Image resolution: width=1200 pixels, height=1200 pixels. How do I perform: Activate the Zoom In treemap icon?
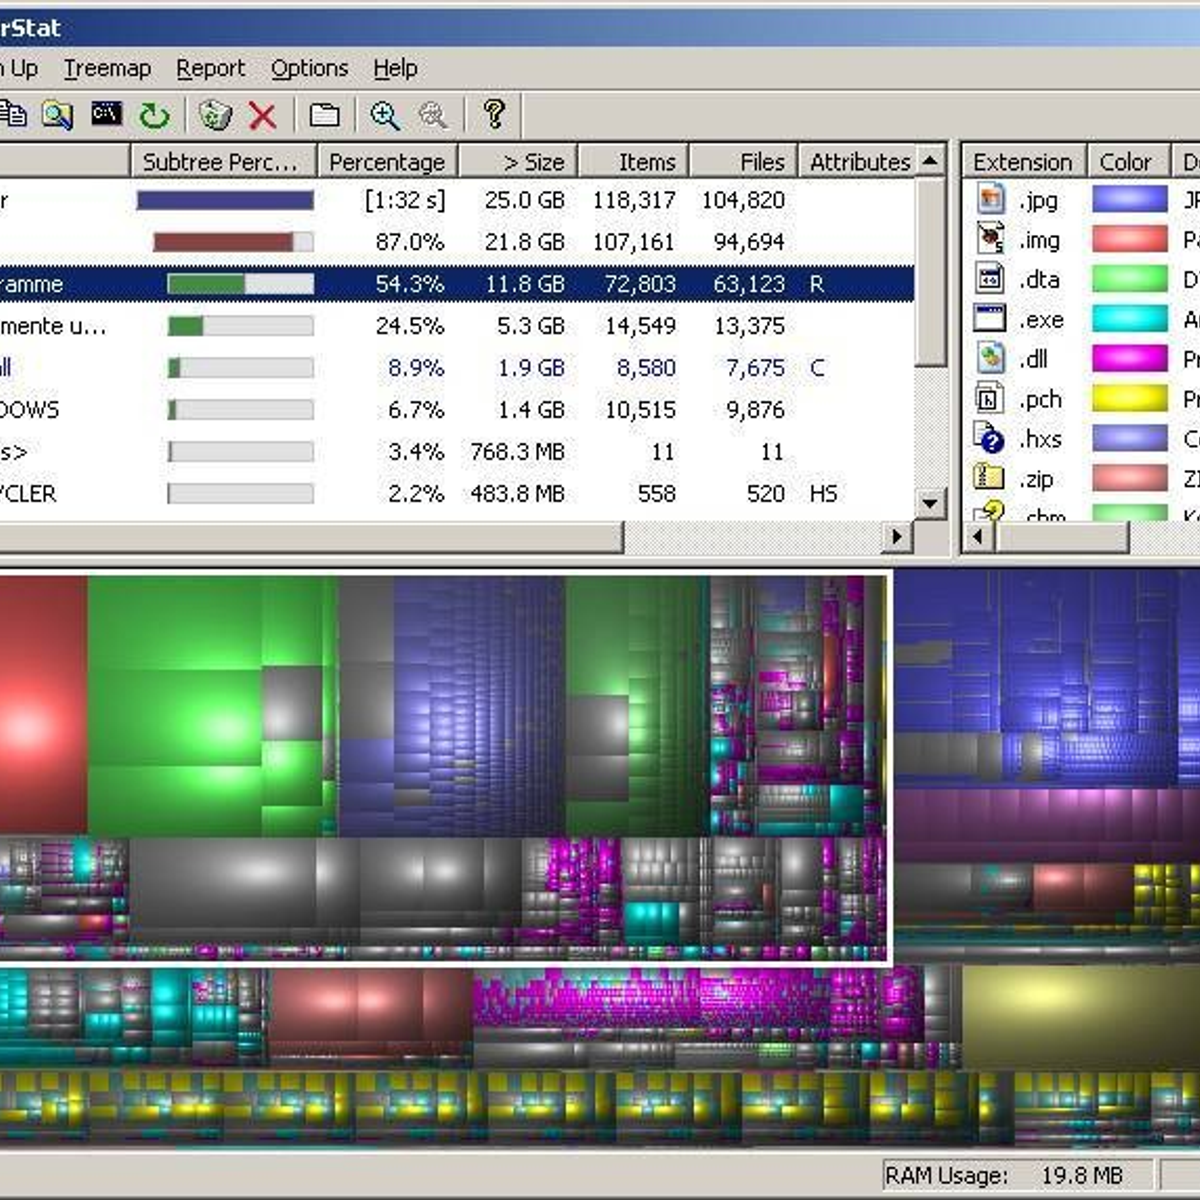385,114
